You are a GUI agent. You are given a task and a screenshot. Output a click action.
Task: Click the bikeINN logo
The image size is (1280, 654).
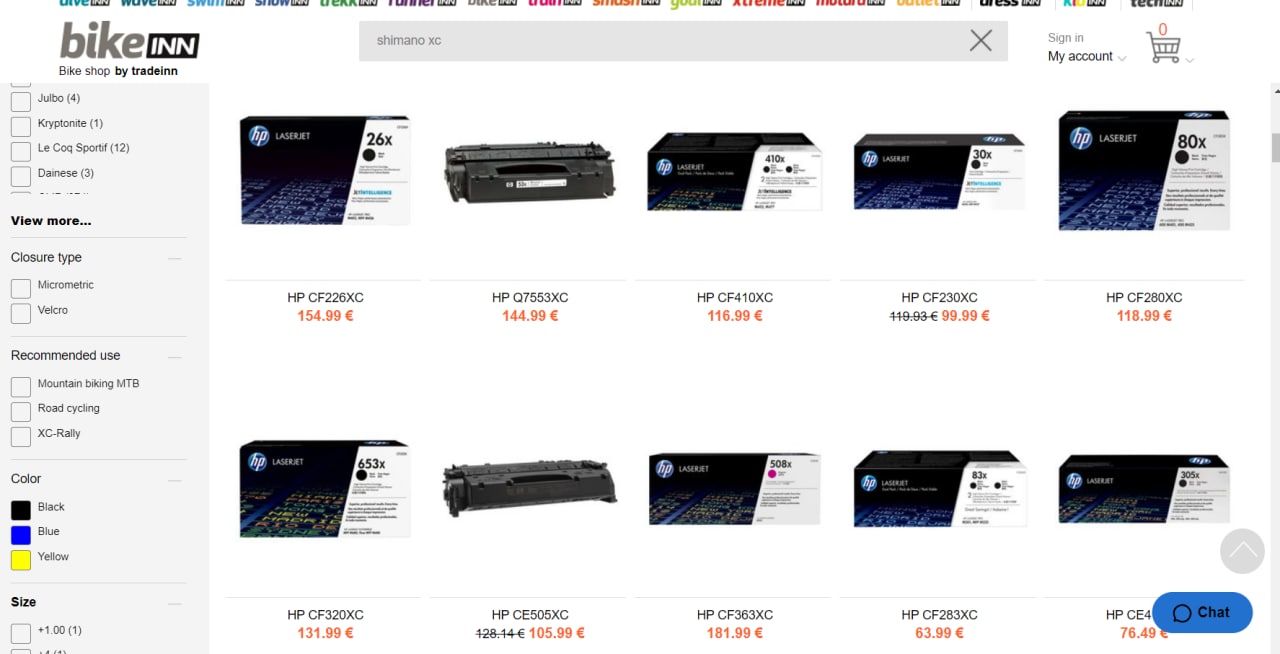[x=129, y=43]
